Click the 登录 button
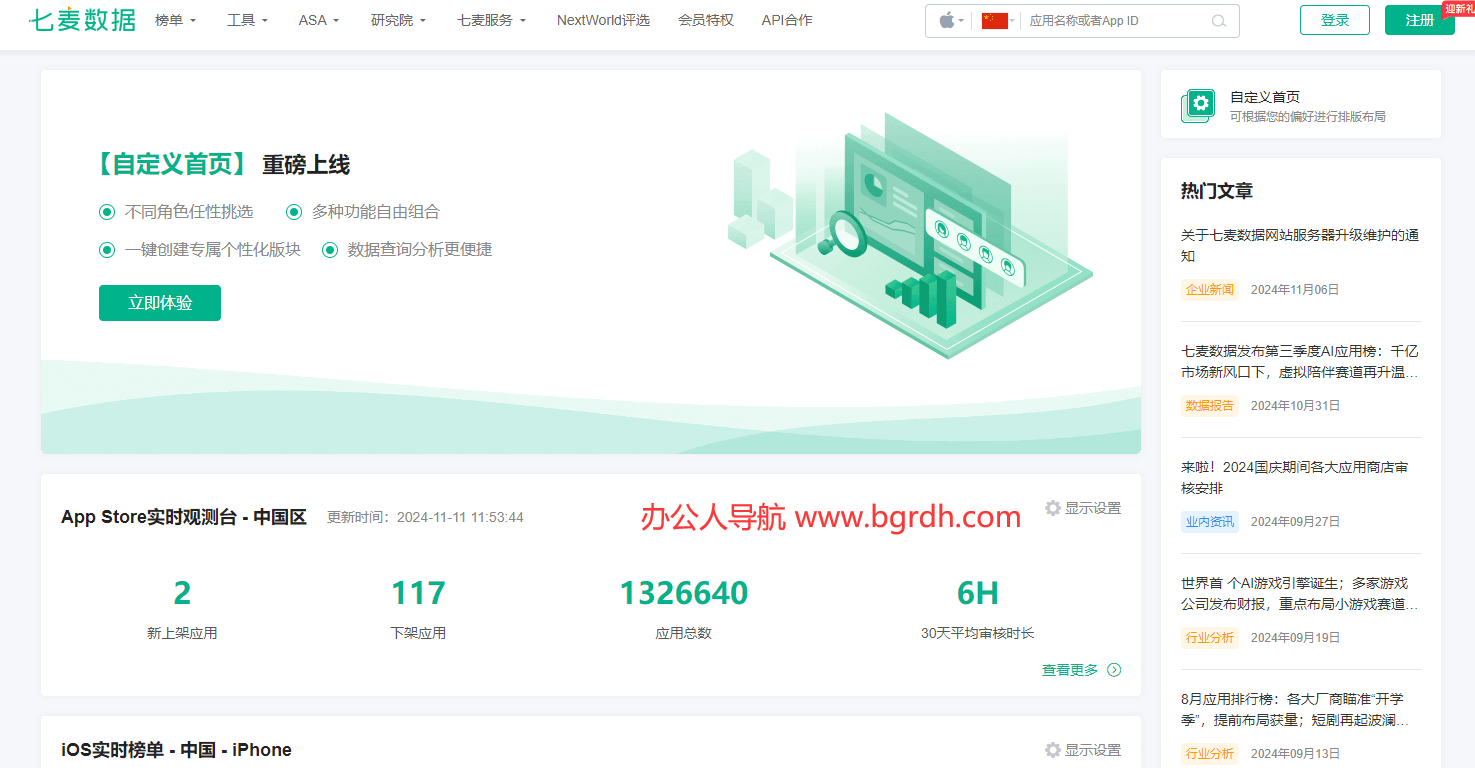Image resolution: width=1475 pixels, height=768 pixels. (1335, 20)
